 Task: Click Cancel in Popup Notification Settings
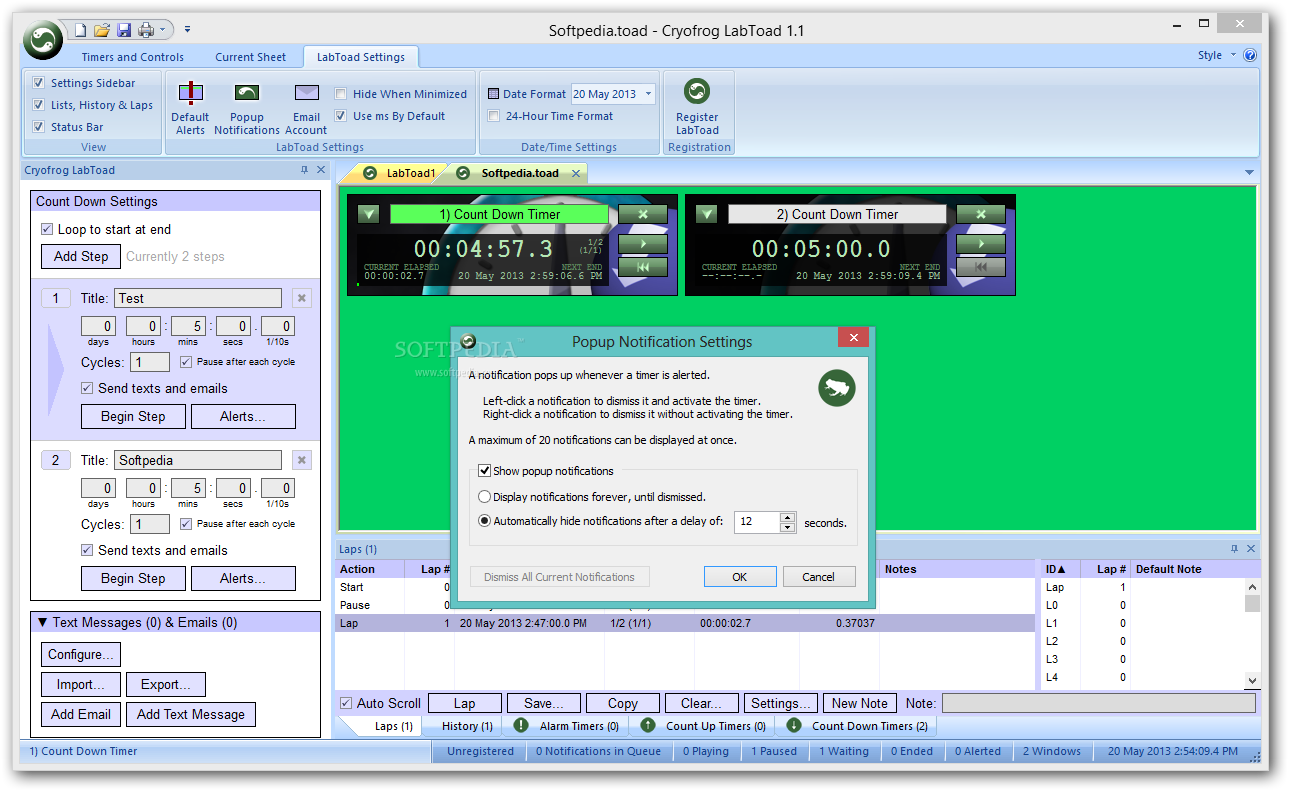818,577
